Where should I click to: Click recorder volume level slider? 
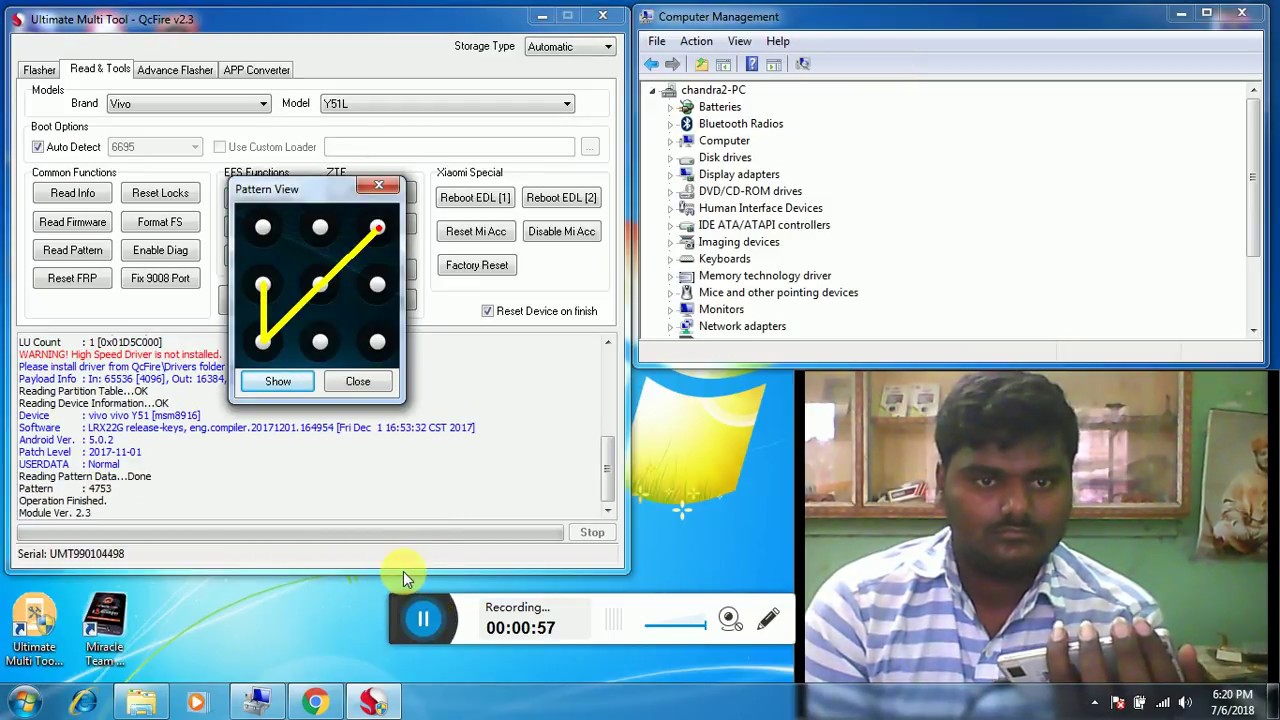click(x=675, y=626)
